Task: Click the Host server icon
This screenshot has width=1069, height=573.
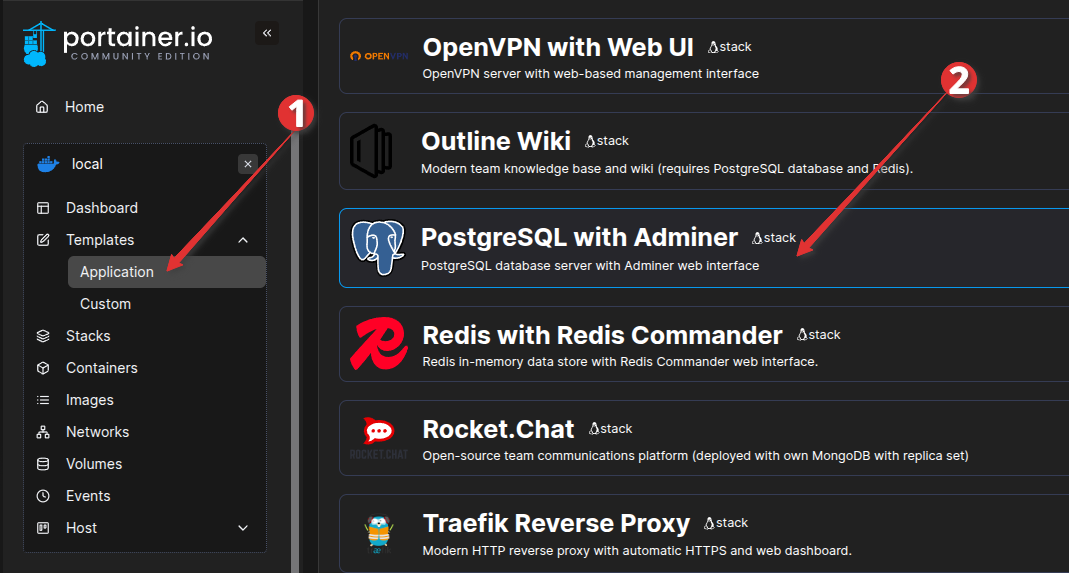Action: click(x=43, y=529)
